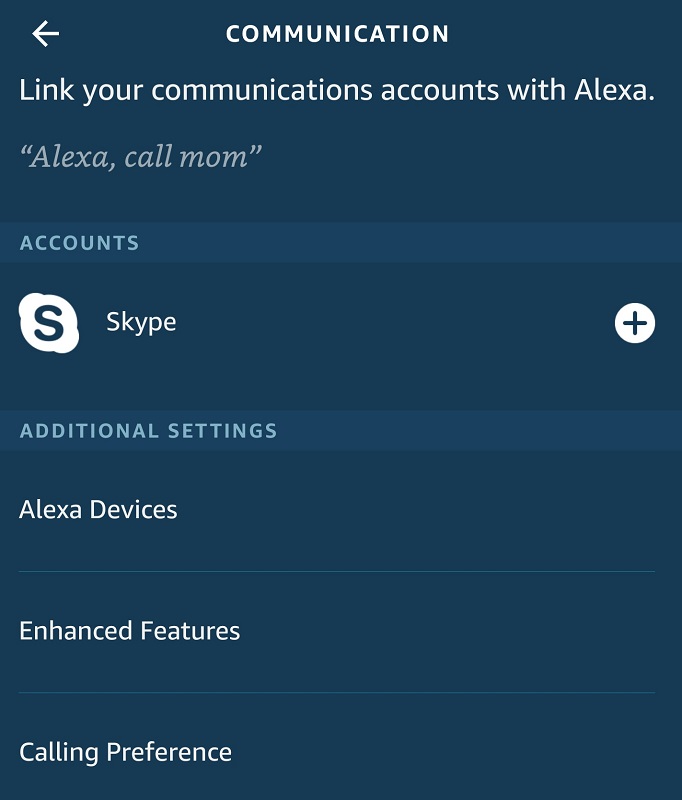
Task: Click the Skype logo icon
Action: click(x=49, y=322)
